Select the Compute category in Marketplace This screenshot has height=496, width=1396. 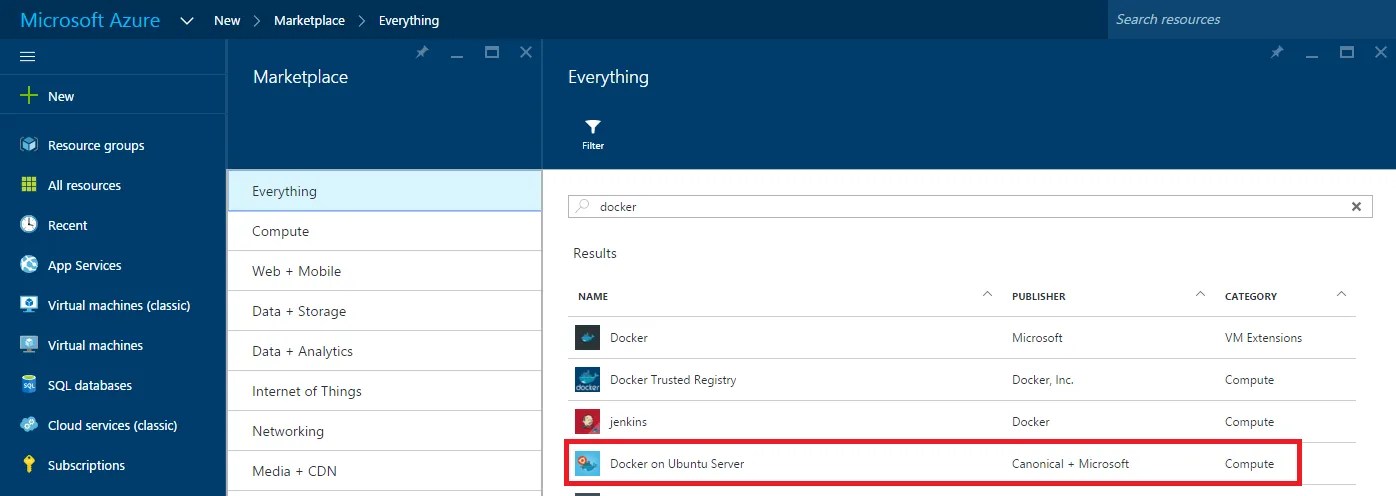(384, 231)
